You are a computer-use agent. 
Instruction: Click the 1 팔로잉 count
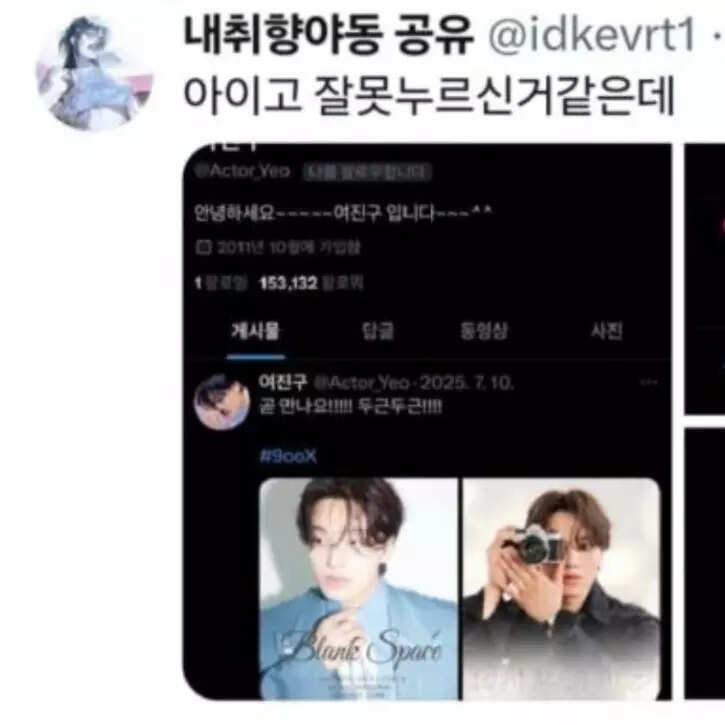click(x=221, y=283)
